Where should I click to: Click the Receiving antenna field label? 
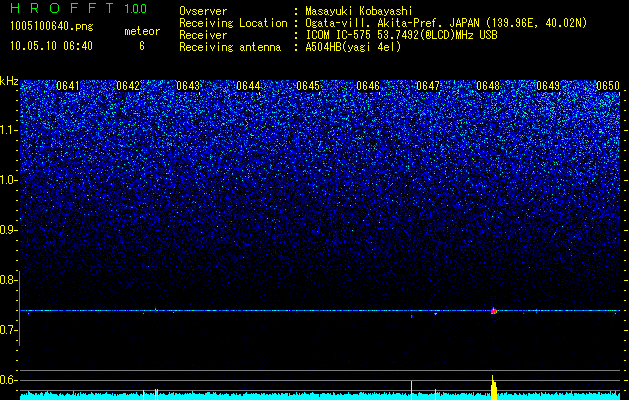(230, 47)
